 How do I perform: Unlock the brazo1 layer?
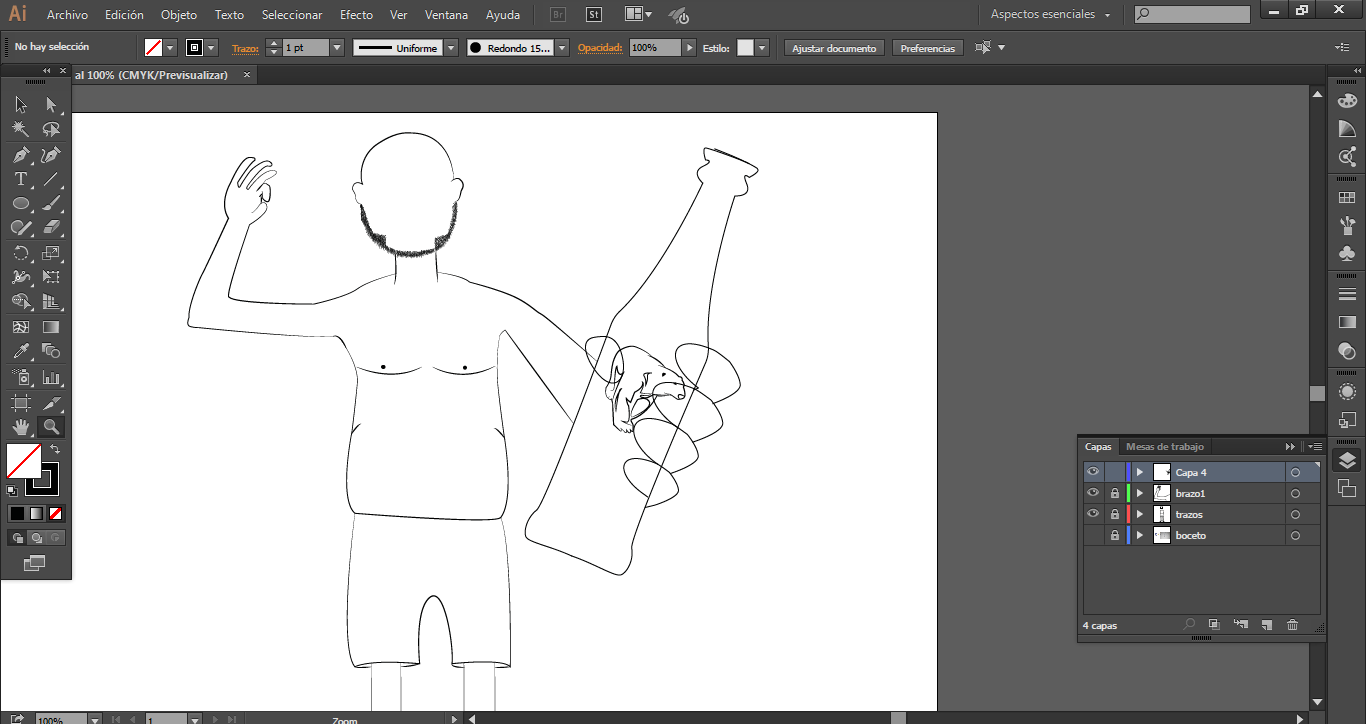(x=1115, y=493)
